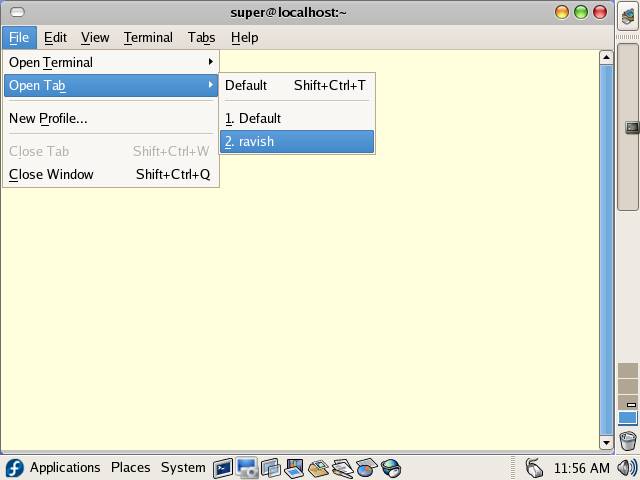Open the Edit menu

tap(55, 38)
